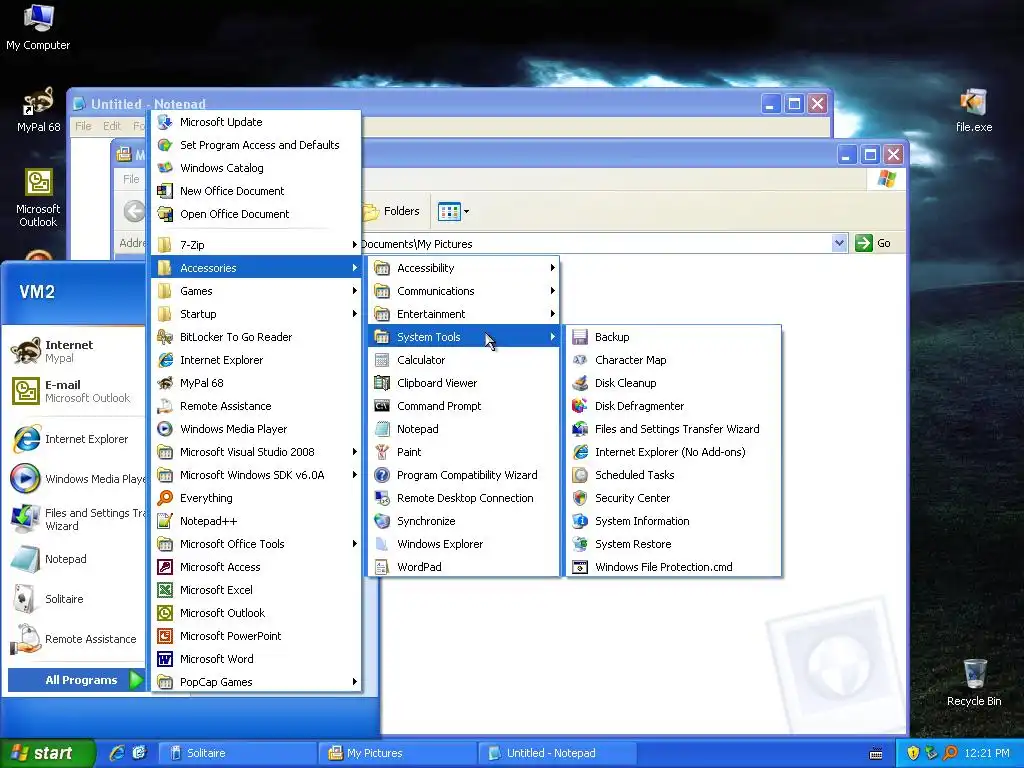Launch Solitaire from Start menu recent list
The height and width of the screenshot is (768, 1024).
pyautogui.click(x=75, y=599)
